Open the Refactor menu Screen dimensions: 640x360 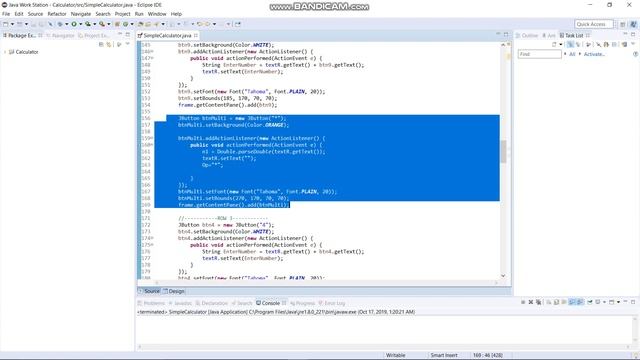tap(57, 14)
